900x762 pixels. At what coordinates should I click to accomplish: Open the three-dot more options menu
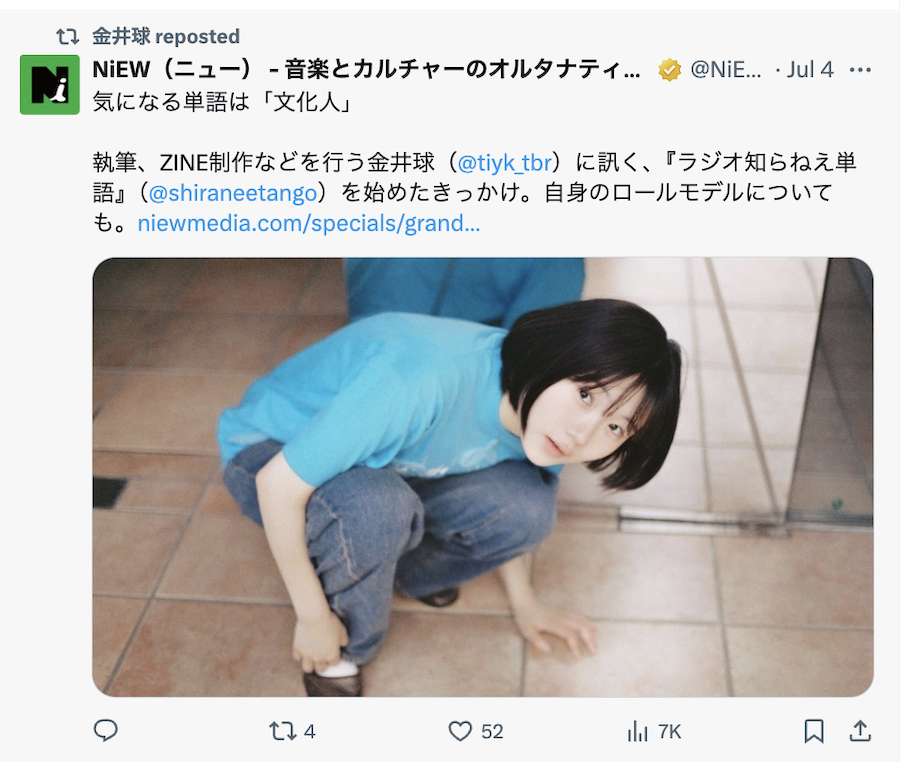point(860,70)
